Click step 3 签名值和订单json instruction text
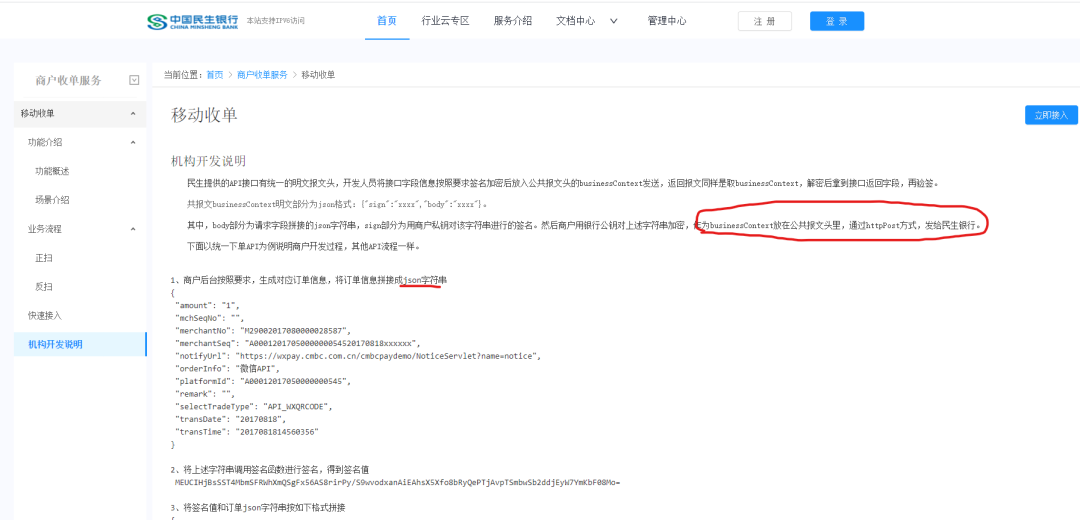The width and height of the screenshot is (1080, 520). [258, 508]
